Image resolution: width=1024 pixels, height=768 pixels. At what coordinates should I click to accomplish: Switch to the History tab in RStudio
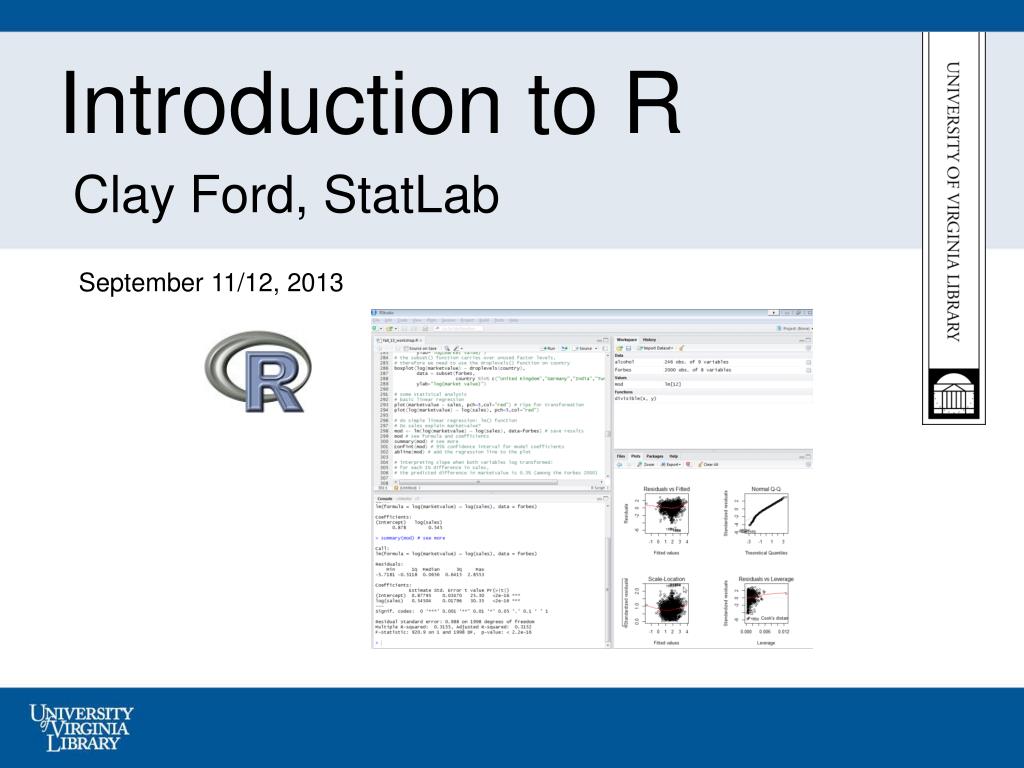[649, 340]
